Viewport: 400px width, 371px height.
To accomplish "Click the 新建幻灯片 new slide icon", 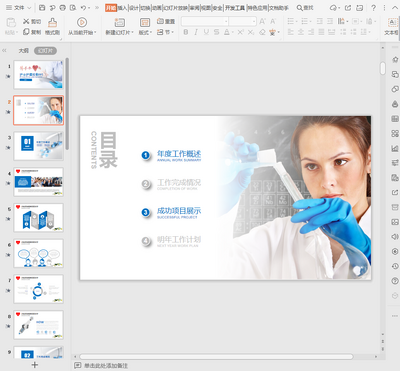I will 119,23.
